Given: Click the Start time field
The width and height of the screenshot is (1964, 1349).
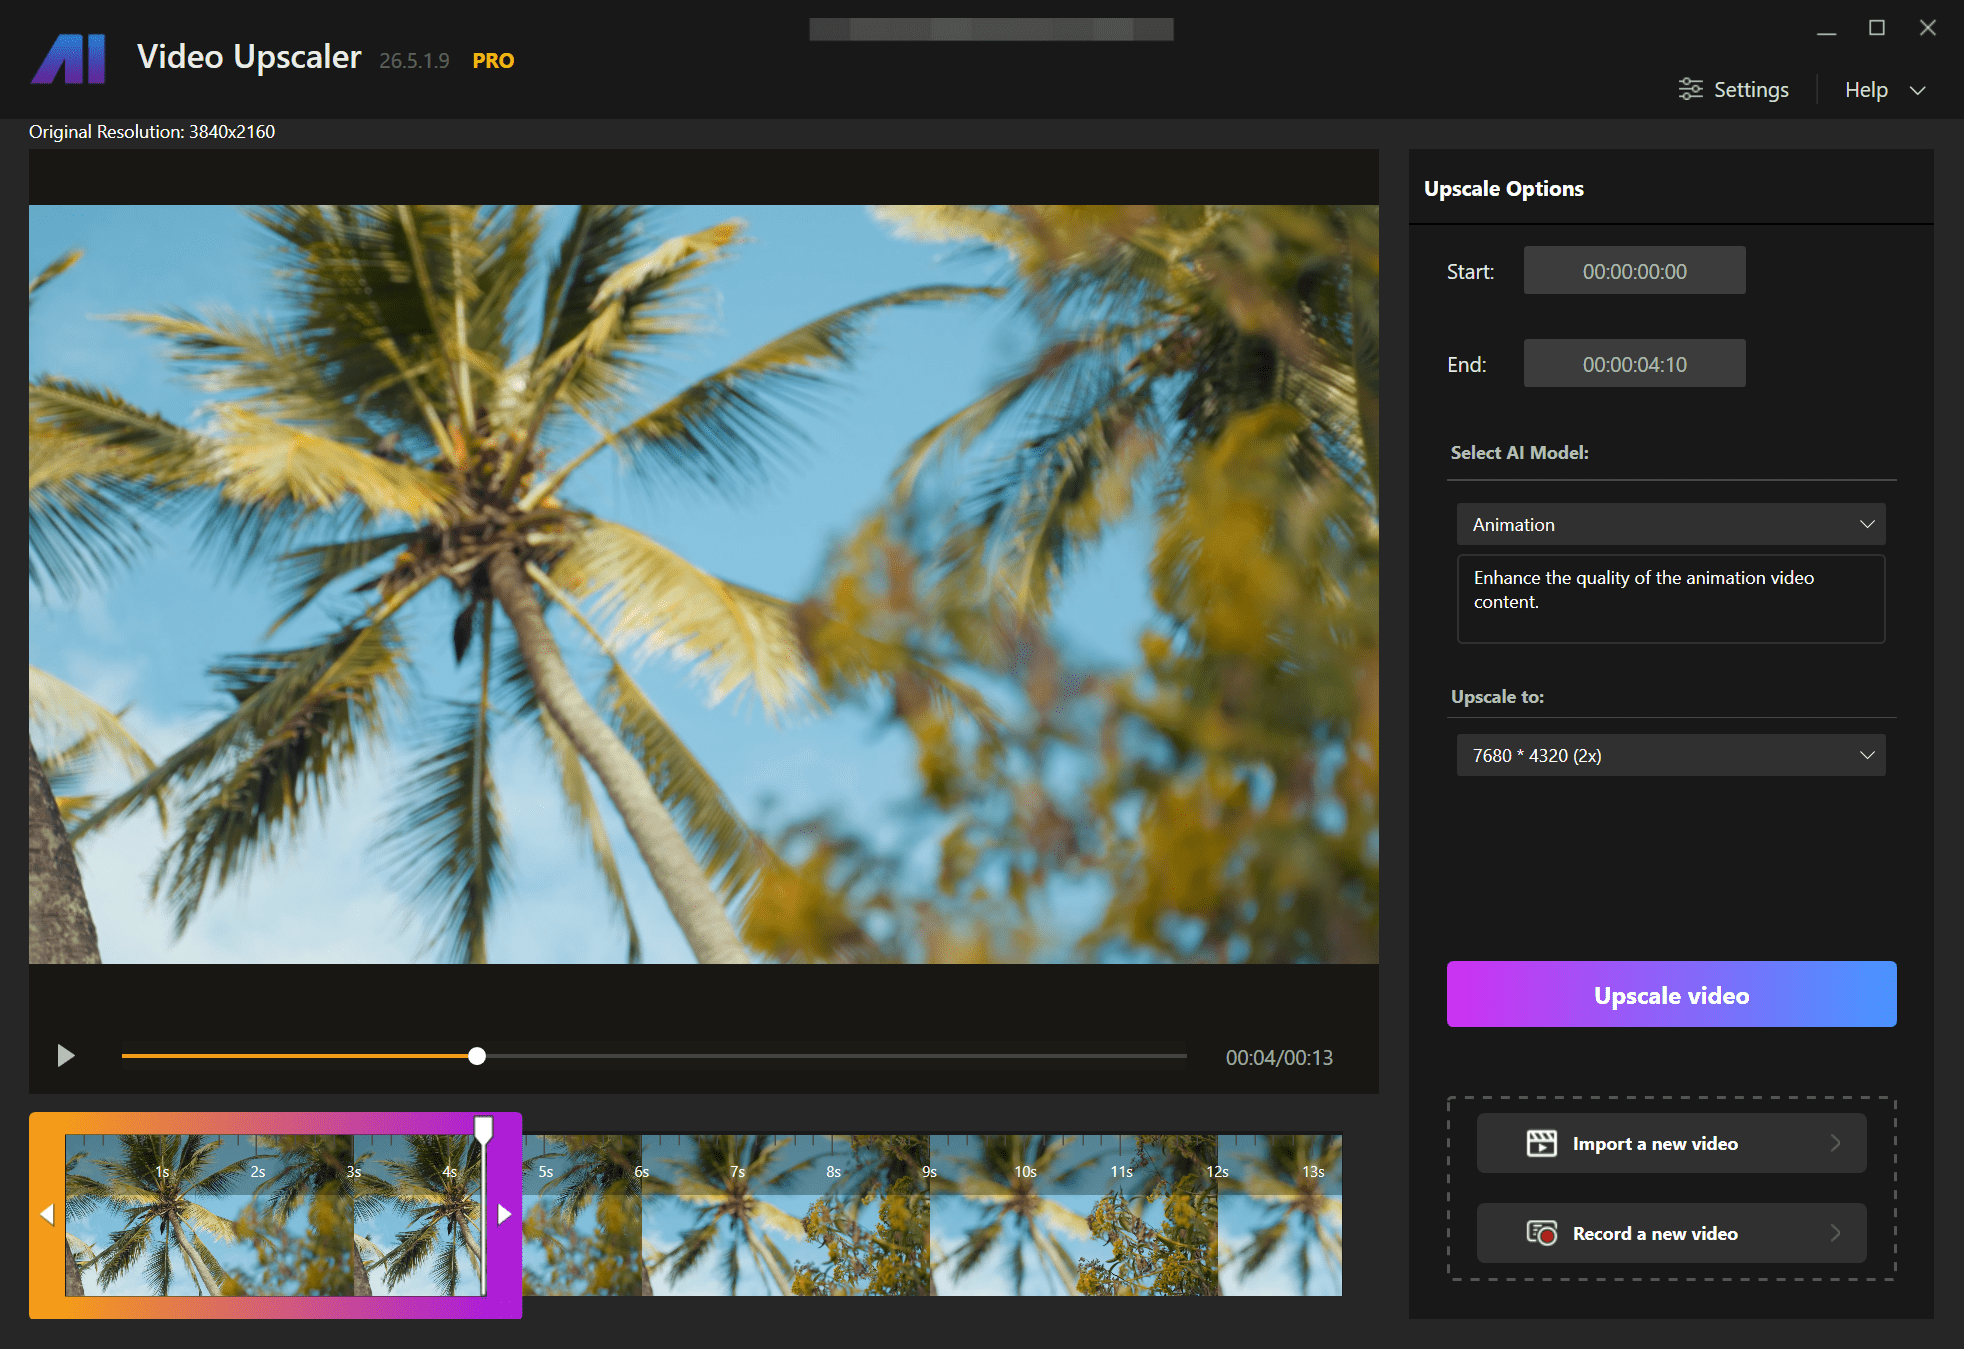Looking at the screenshot, I should 1633,270.
